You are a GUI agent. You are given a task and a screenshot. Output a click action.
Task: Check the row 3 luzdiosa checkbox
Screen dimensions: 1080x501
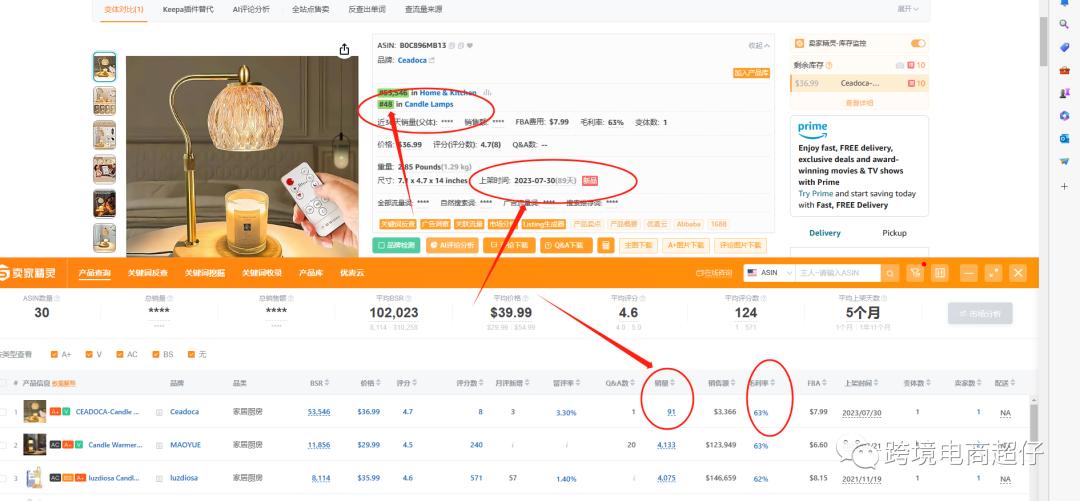tap(3, 478)
